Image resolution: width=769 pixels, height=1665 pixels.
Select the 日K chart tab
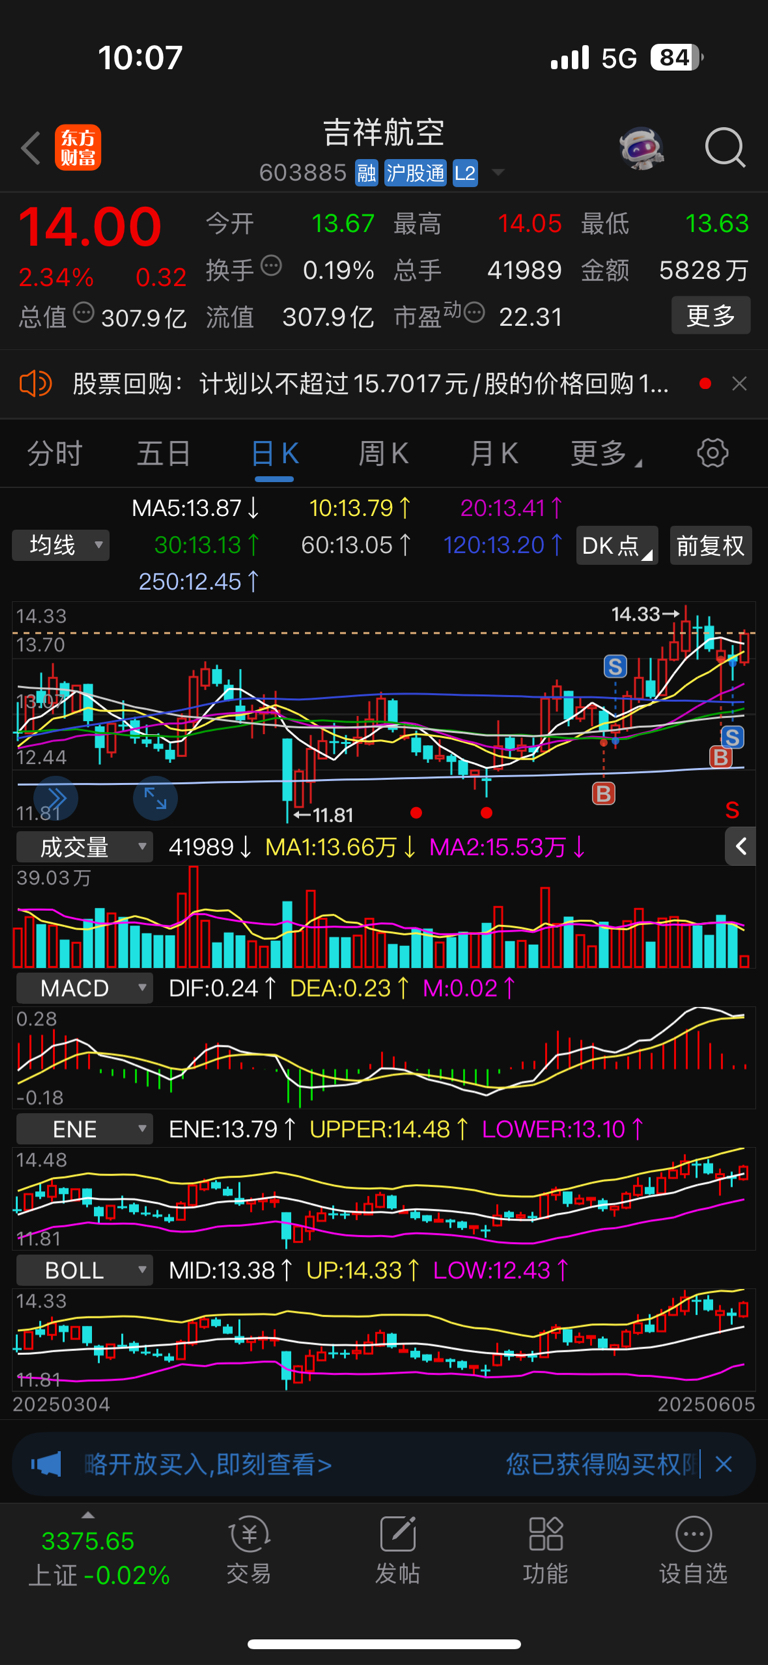pyautogui.click(x=274, y=454)
